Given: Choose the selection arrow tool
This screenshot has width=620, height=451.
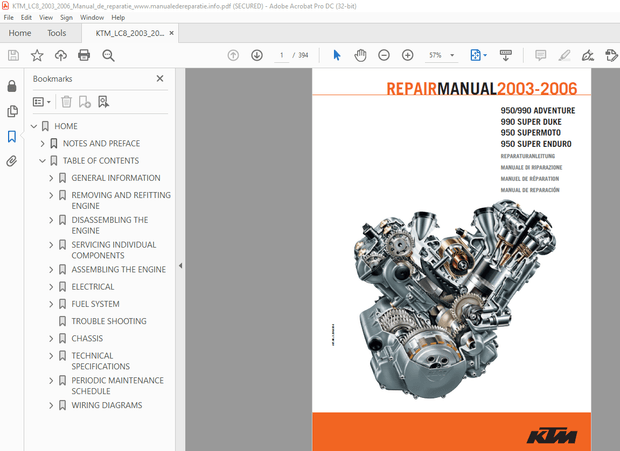Looking at the screenshot, I should pyautogui.click(x=337, y=55).
